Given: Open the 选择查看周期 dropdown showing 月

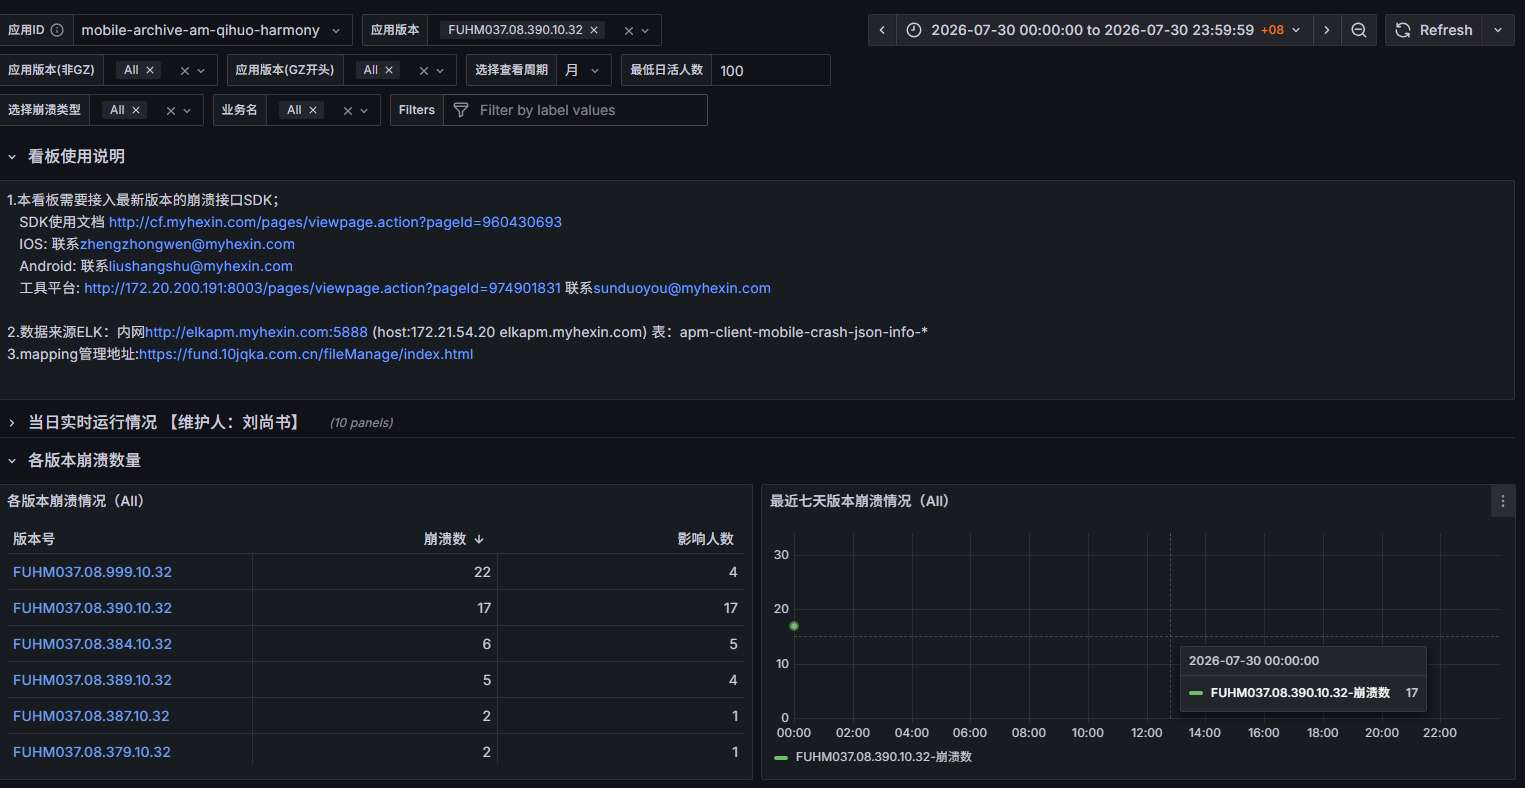Looking at the screenshot, I should pyautogui.click(x=584, y=70).
